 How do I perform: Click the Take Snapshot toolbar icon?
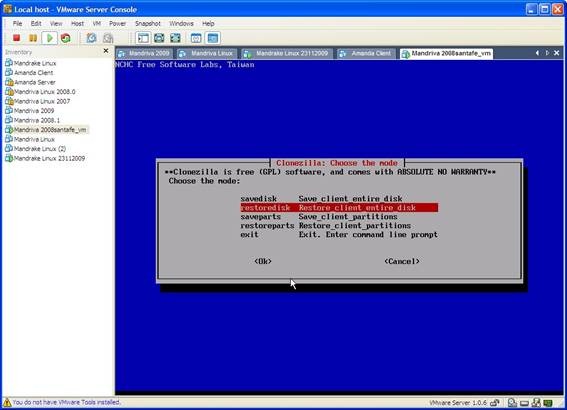click(91, 38)
